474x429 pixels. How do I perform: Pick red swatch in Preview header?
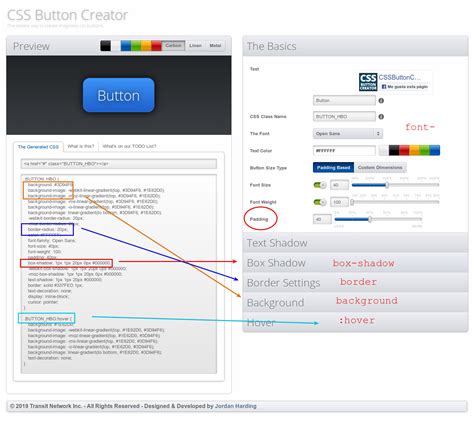coord(156,46)
